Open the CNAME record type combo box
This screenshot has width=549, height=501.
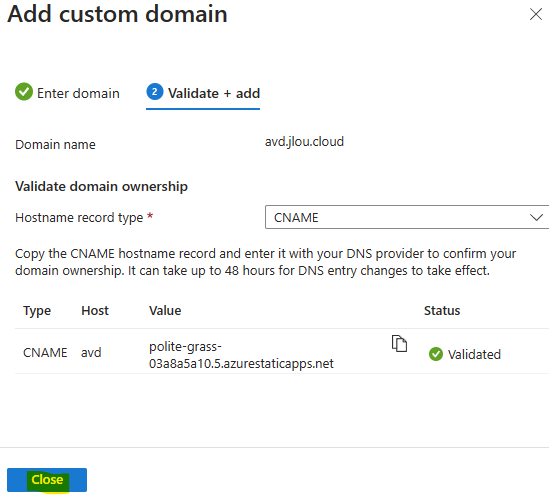[x=407, y=217]
